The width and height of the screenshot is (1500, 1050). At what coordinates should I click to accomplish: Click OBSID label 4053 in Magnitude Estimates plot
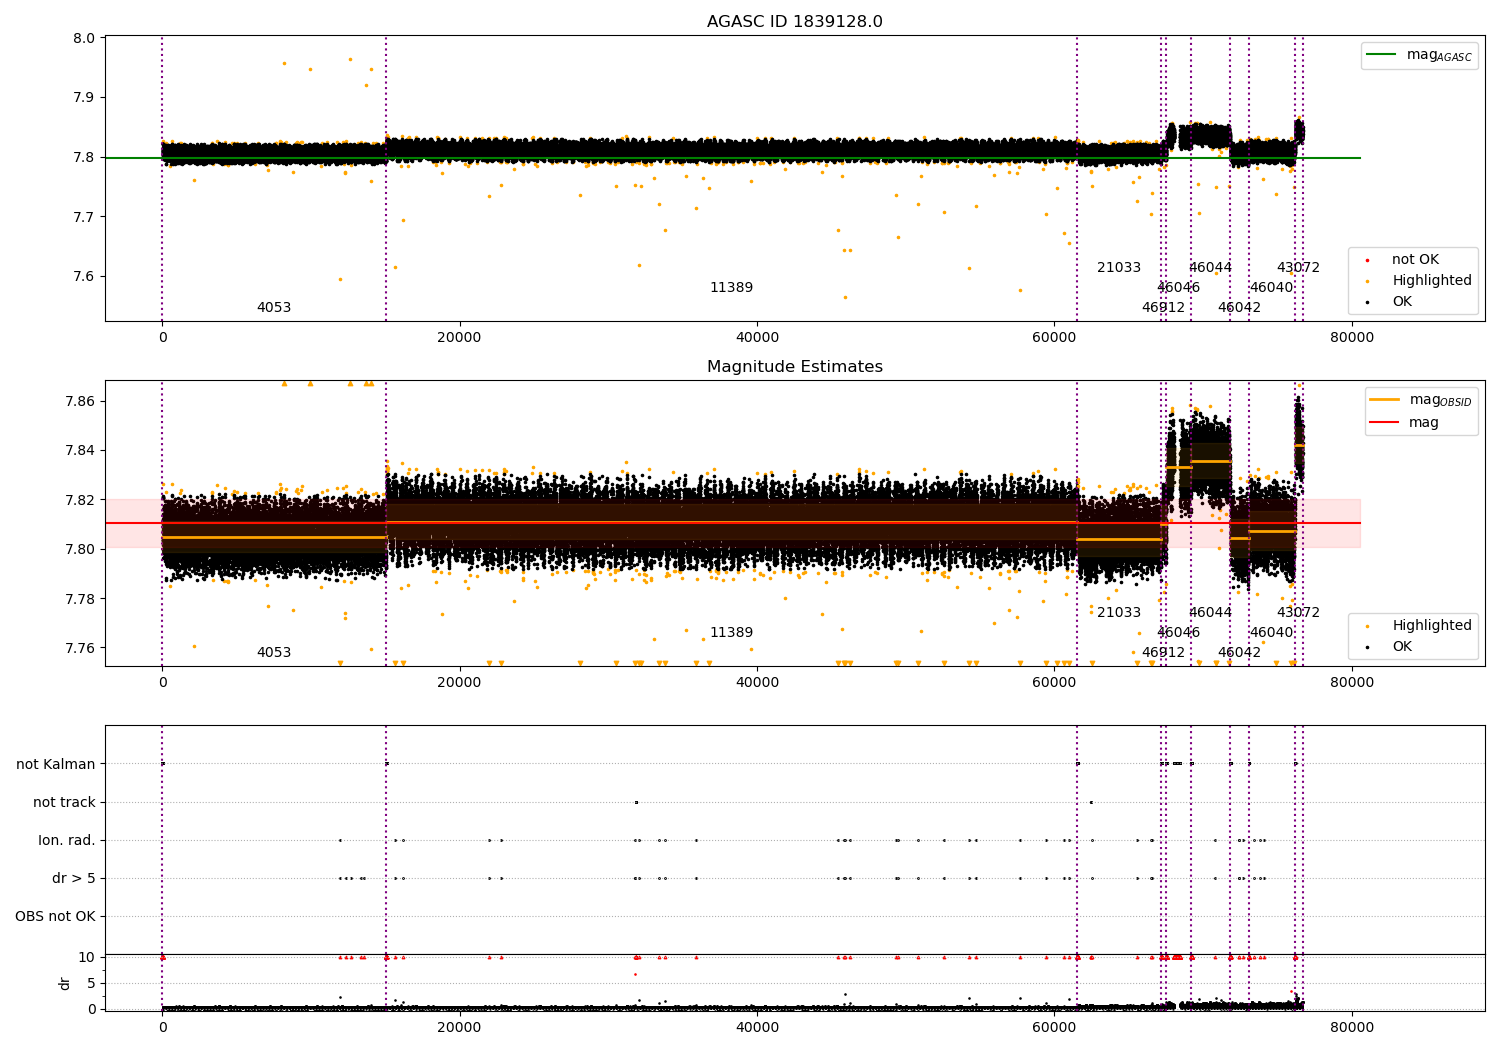274,653
